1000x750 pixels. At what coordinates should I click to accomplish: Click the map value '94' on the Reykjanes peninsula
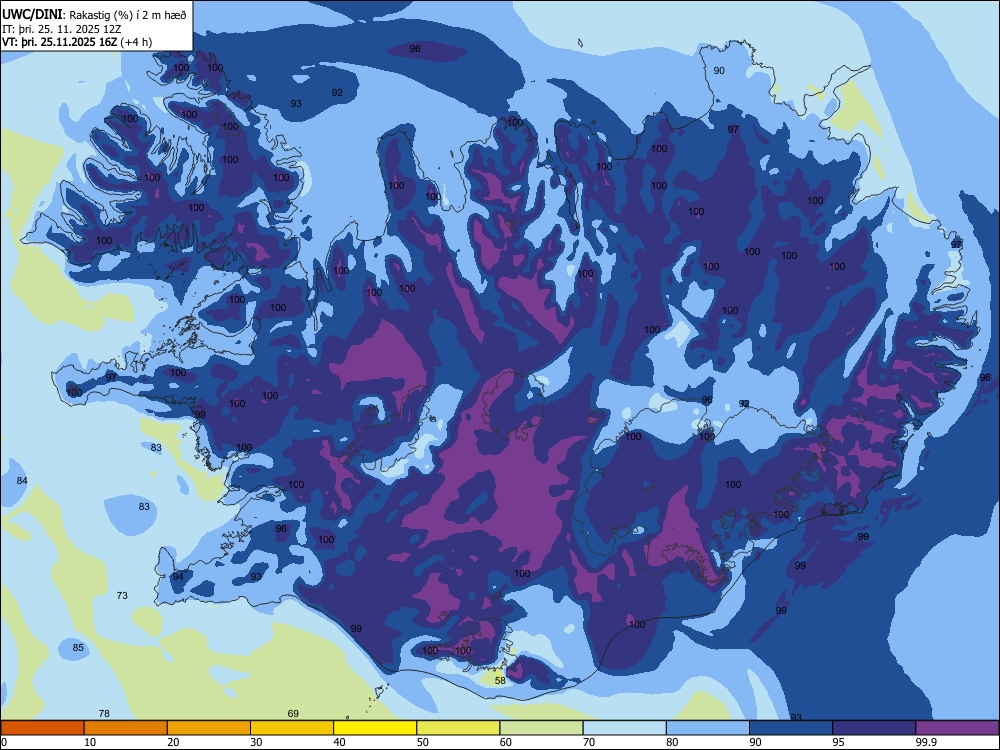click(x=178, y=577)
